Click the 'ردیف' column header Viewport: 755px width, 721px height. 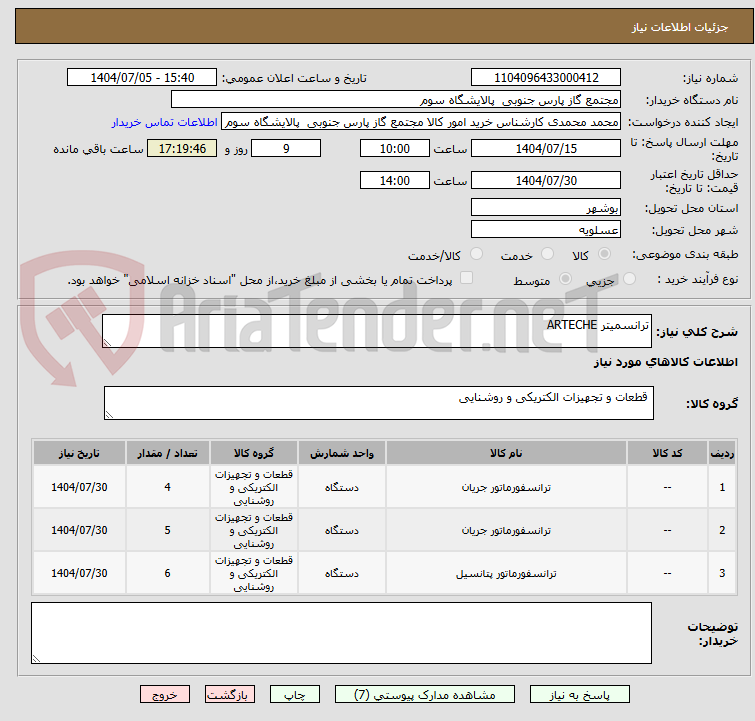coord(722,453)
